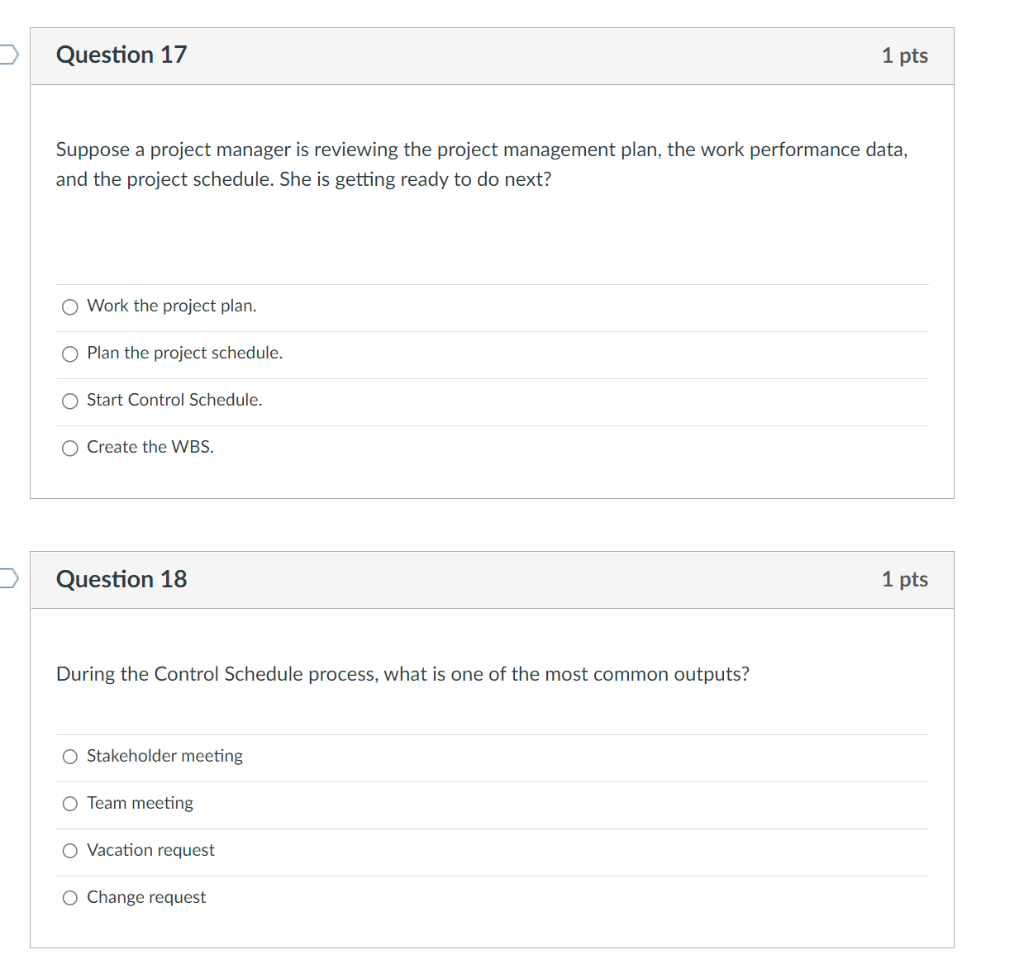Screen dimensions: 1024x964
Task: Click the Question 17 prompt text
Action: [x=480, y=164]
